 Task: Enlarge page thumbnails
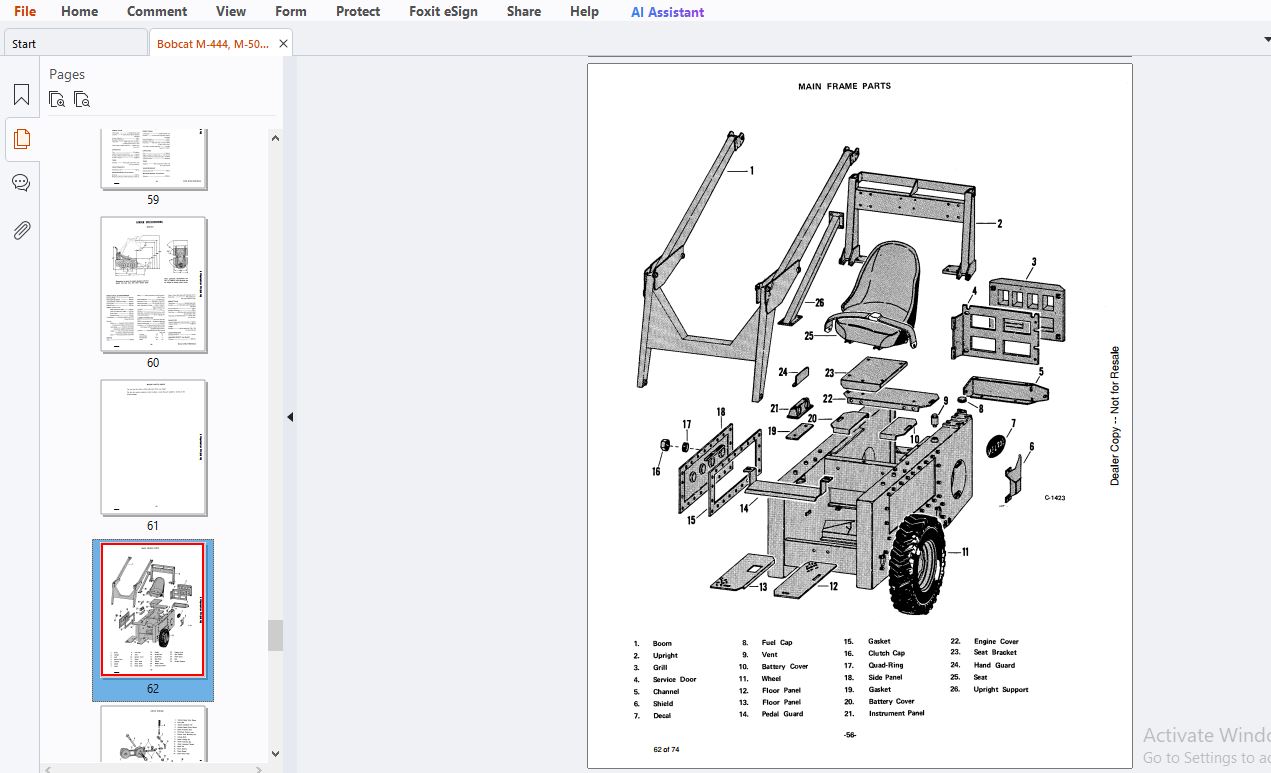(57, 99)
